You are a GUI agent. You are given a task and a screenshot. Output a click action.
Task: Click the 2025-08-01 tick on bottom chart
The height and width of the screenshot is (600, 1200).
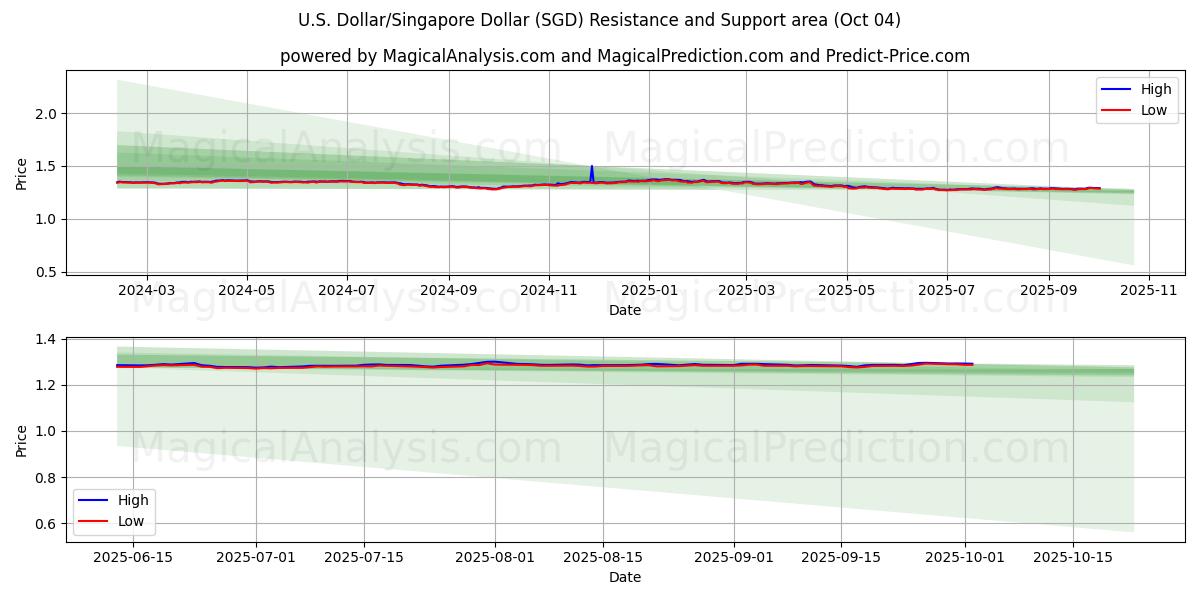point(496,558)
